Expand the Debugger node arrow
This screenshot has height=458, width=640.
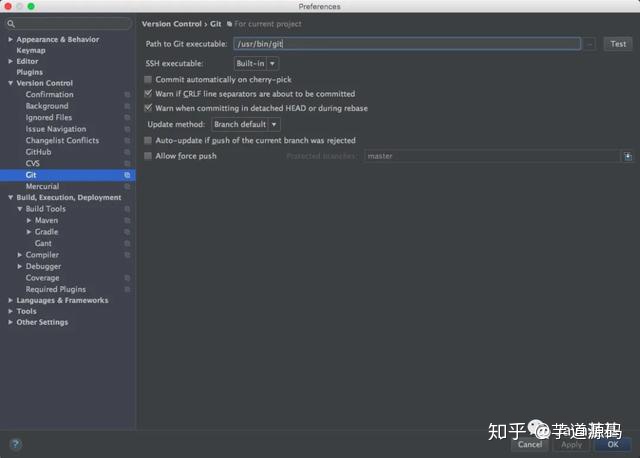pyautogui.click(x=20, y=266)
